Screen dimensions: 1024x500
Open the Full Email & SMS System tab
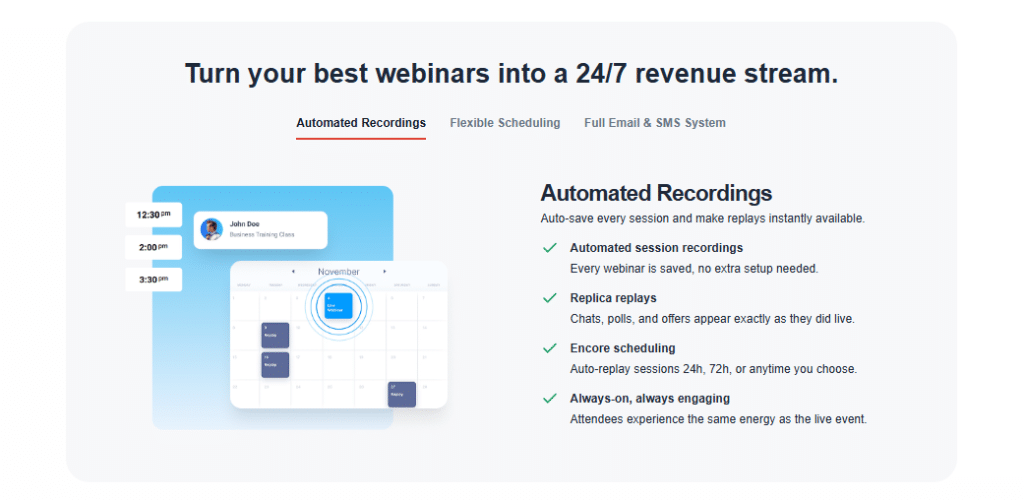[654, 123]
